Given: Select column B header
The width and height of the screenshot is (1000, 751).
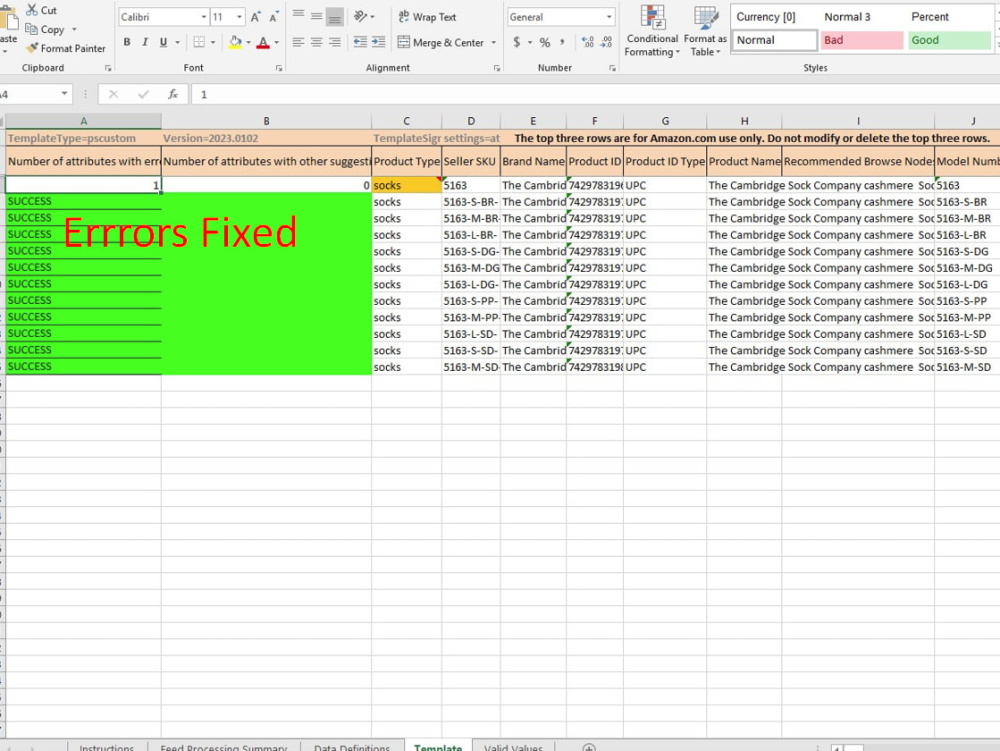Looking at the screenshot, I should point(266,121).
